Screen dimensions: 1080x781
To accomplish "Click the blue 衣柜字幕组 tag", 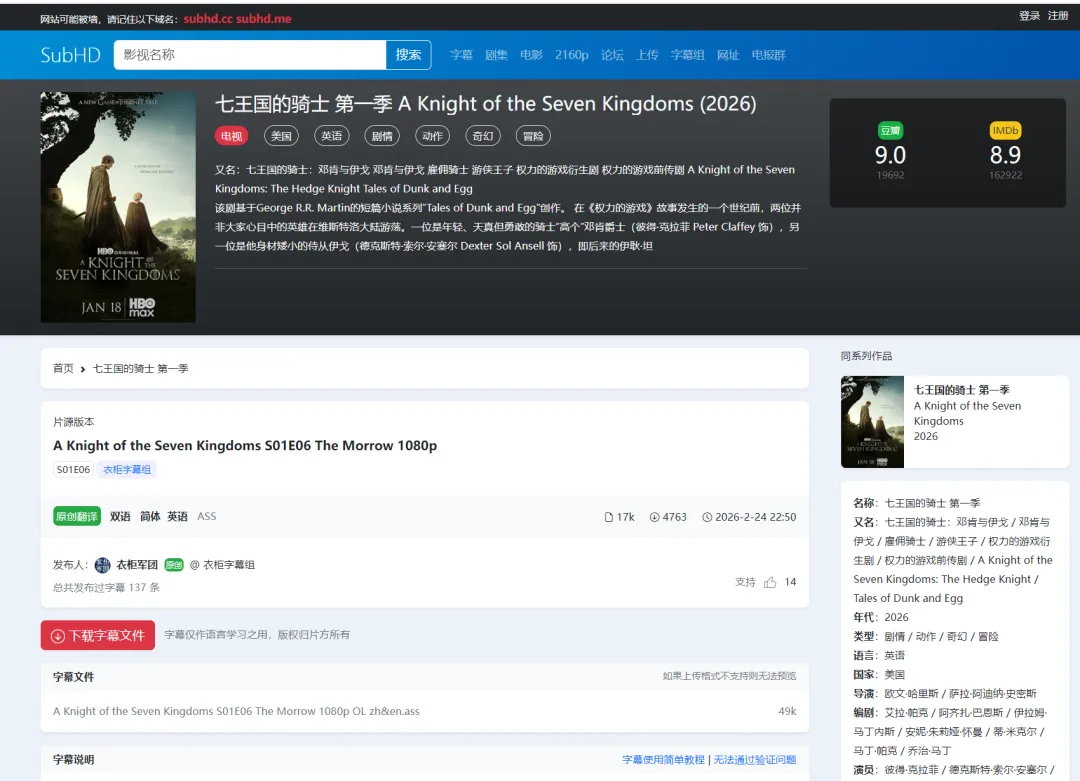I will pos(127,470).
